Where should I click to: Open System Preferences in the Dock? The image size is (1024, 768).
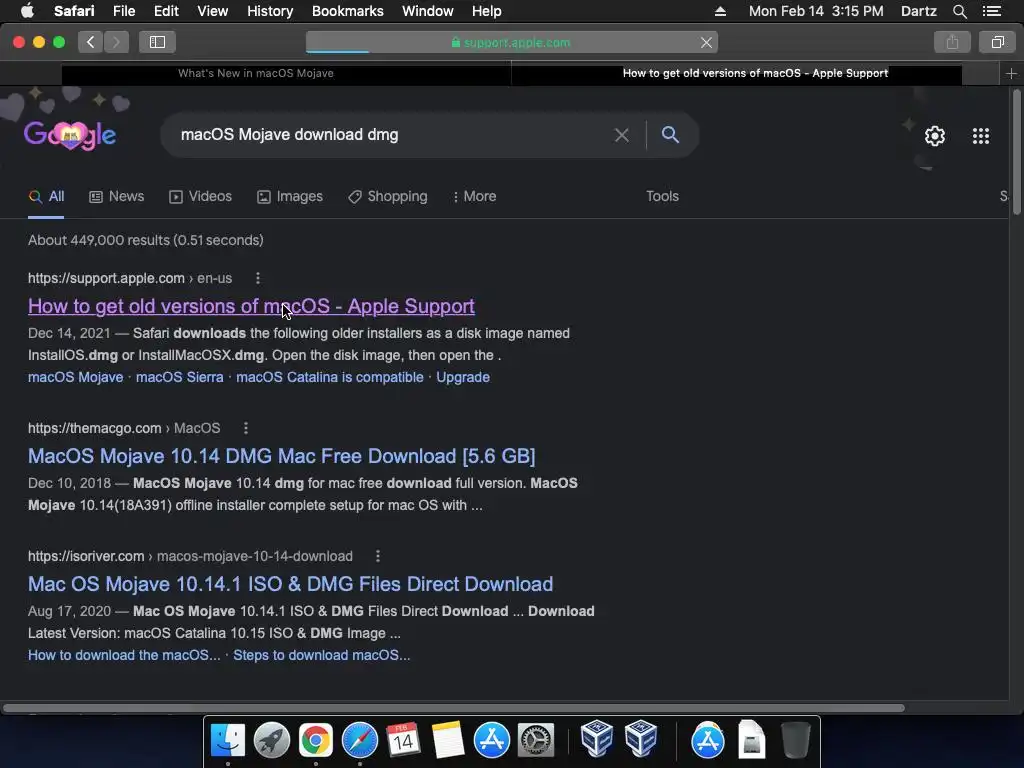[536, 740]
